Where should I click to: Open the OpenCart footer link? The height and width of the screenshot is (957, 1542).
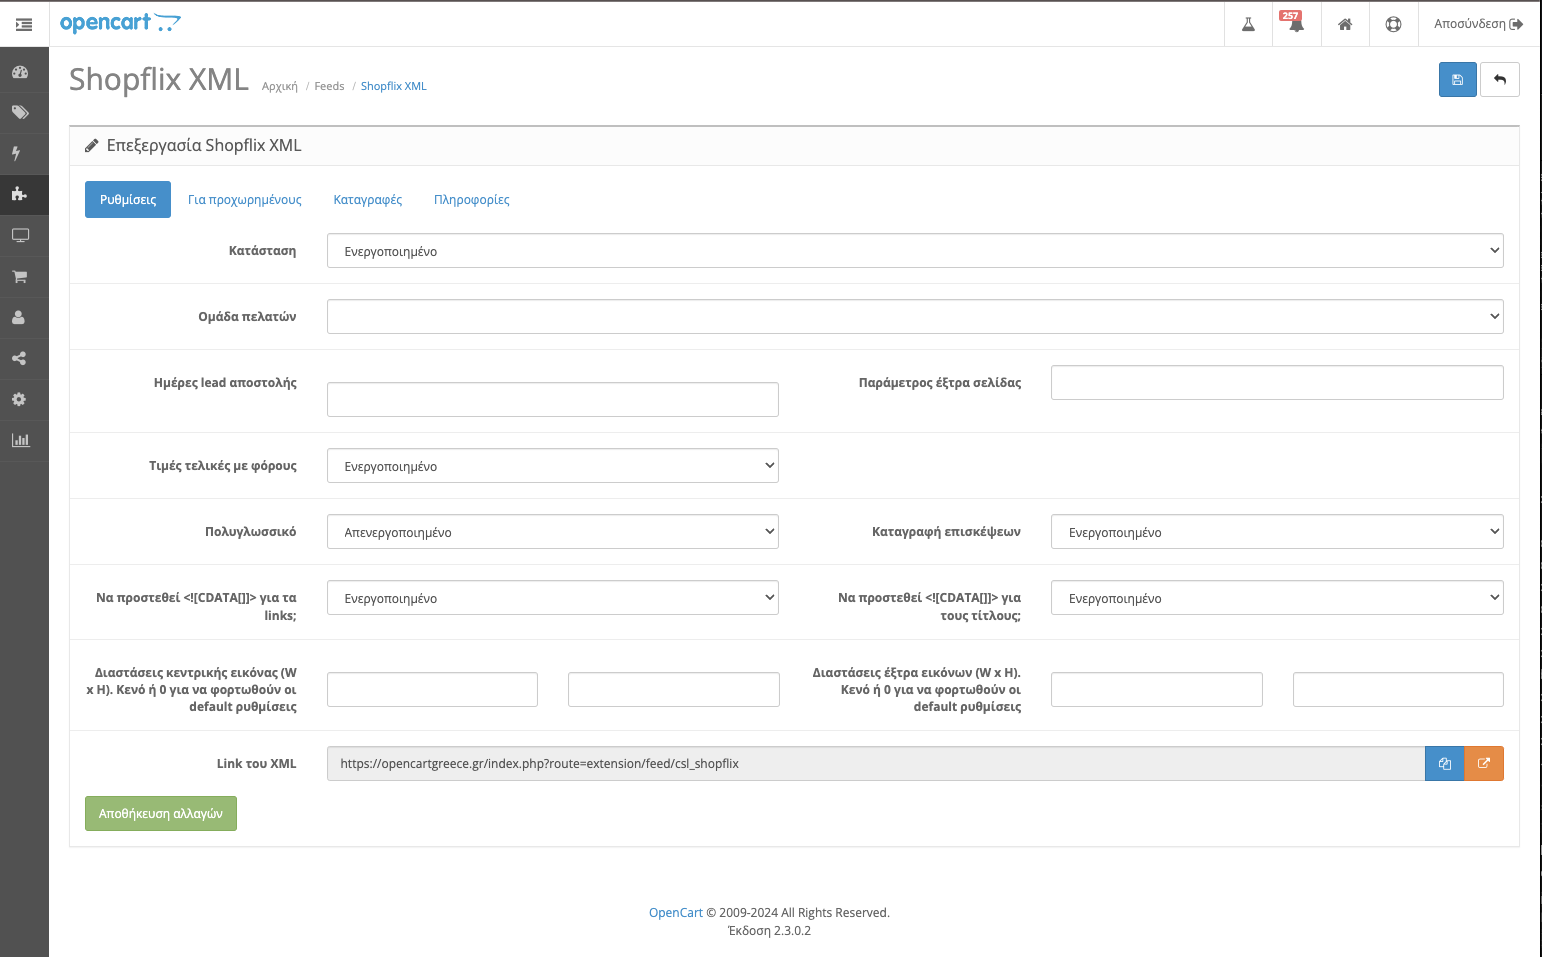[676, 913]
